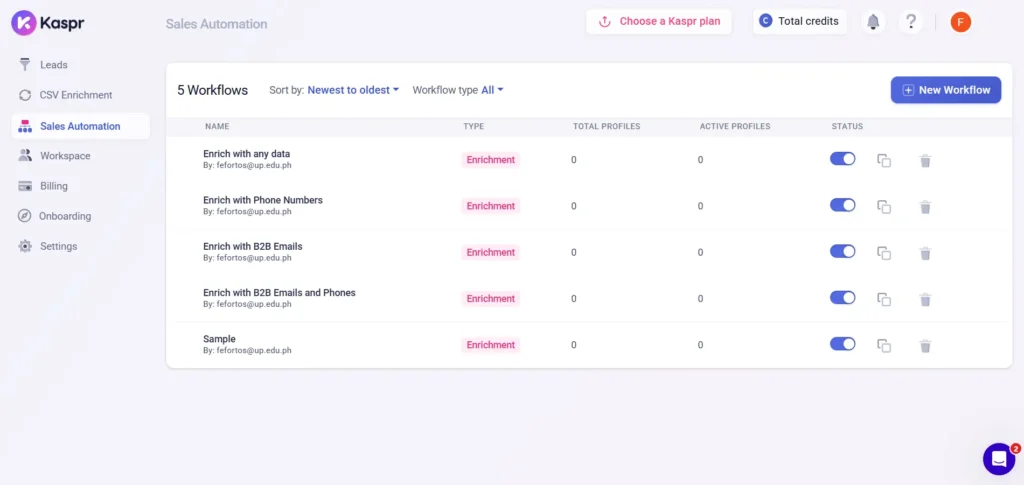Open help question mark icon

coord(911,22)
